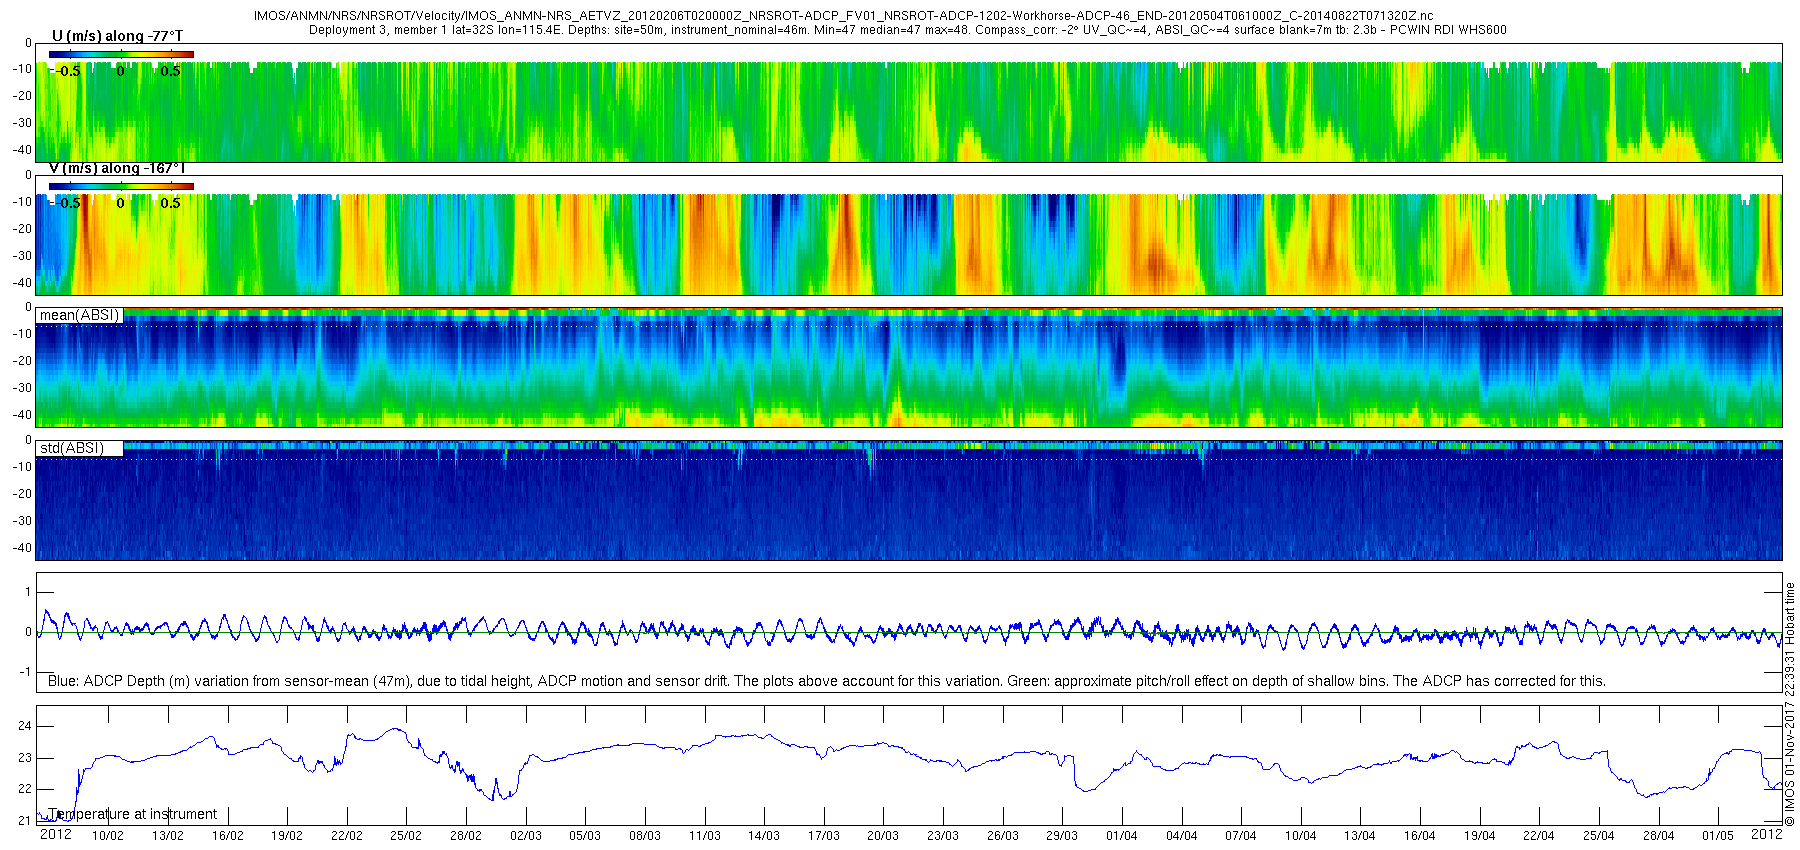Click the Deployment 3 metadata subtitle
1800x850 pixels.
point(907,30)
